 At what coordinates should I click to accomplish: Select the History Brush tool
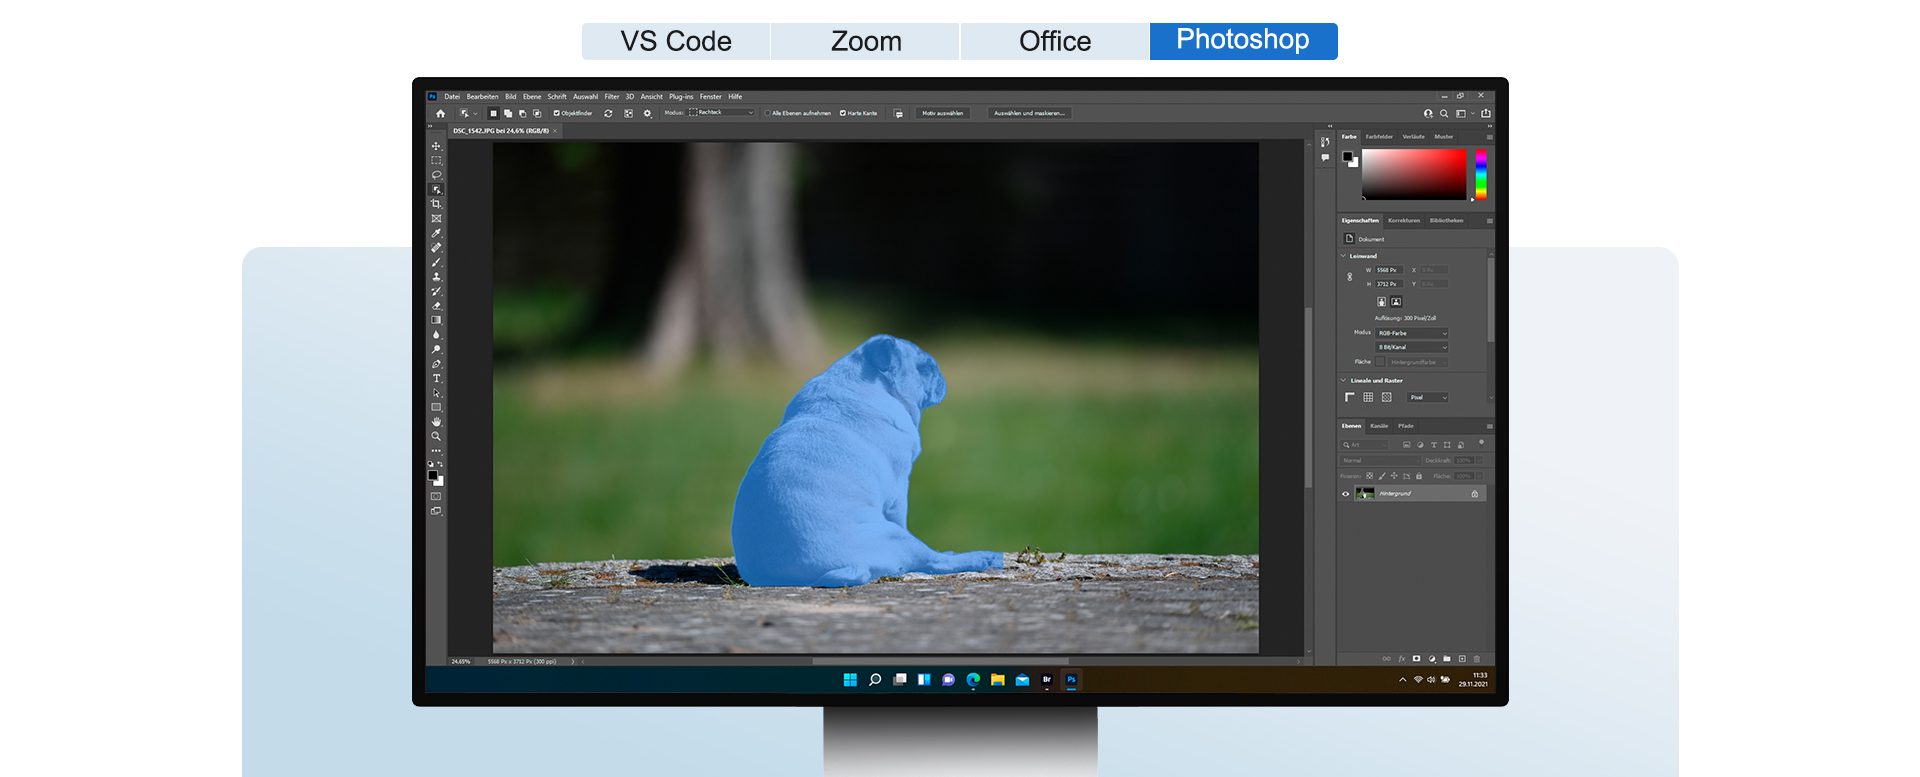[x=436, y=291]
